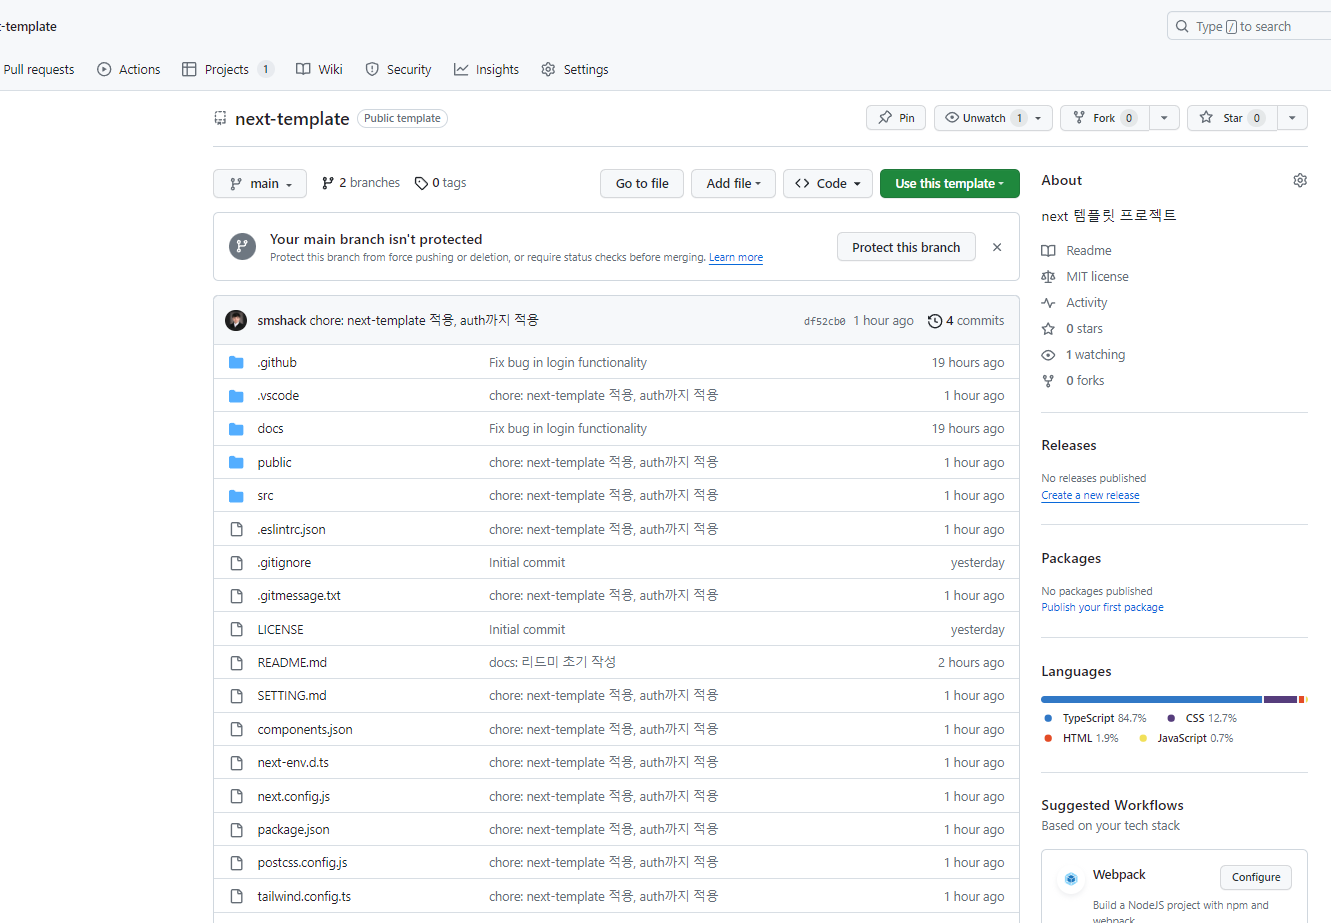Open the components.json file
1331x923 pixels.
click(x=305, y=729)
